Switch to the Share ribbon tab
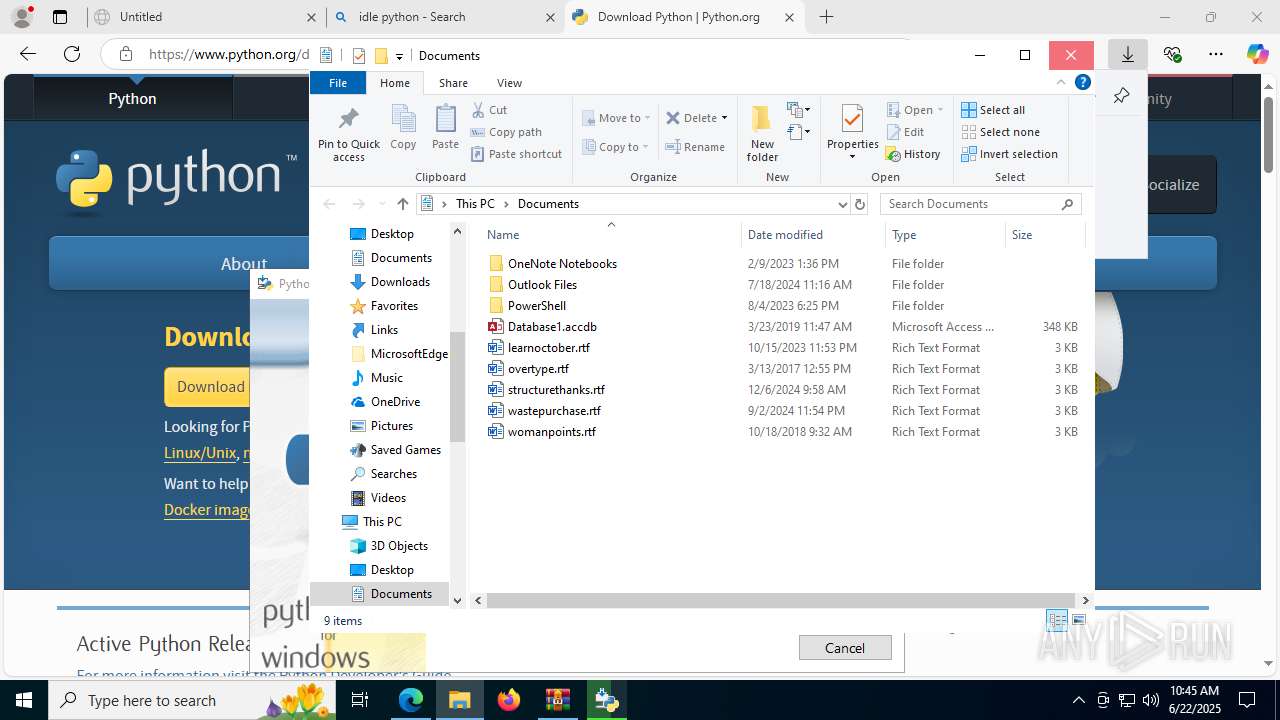The image size is (1280, 720). 453,83
